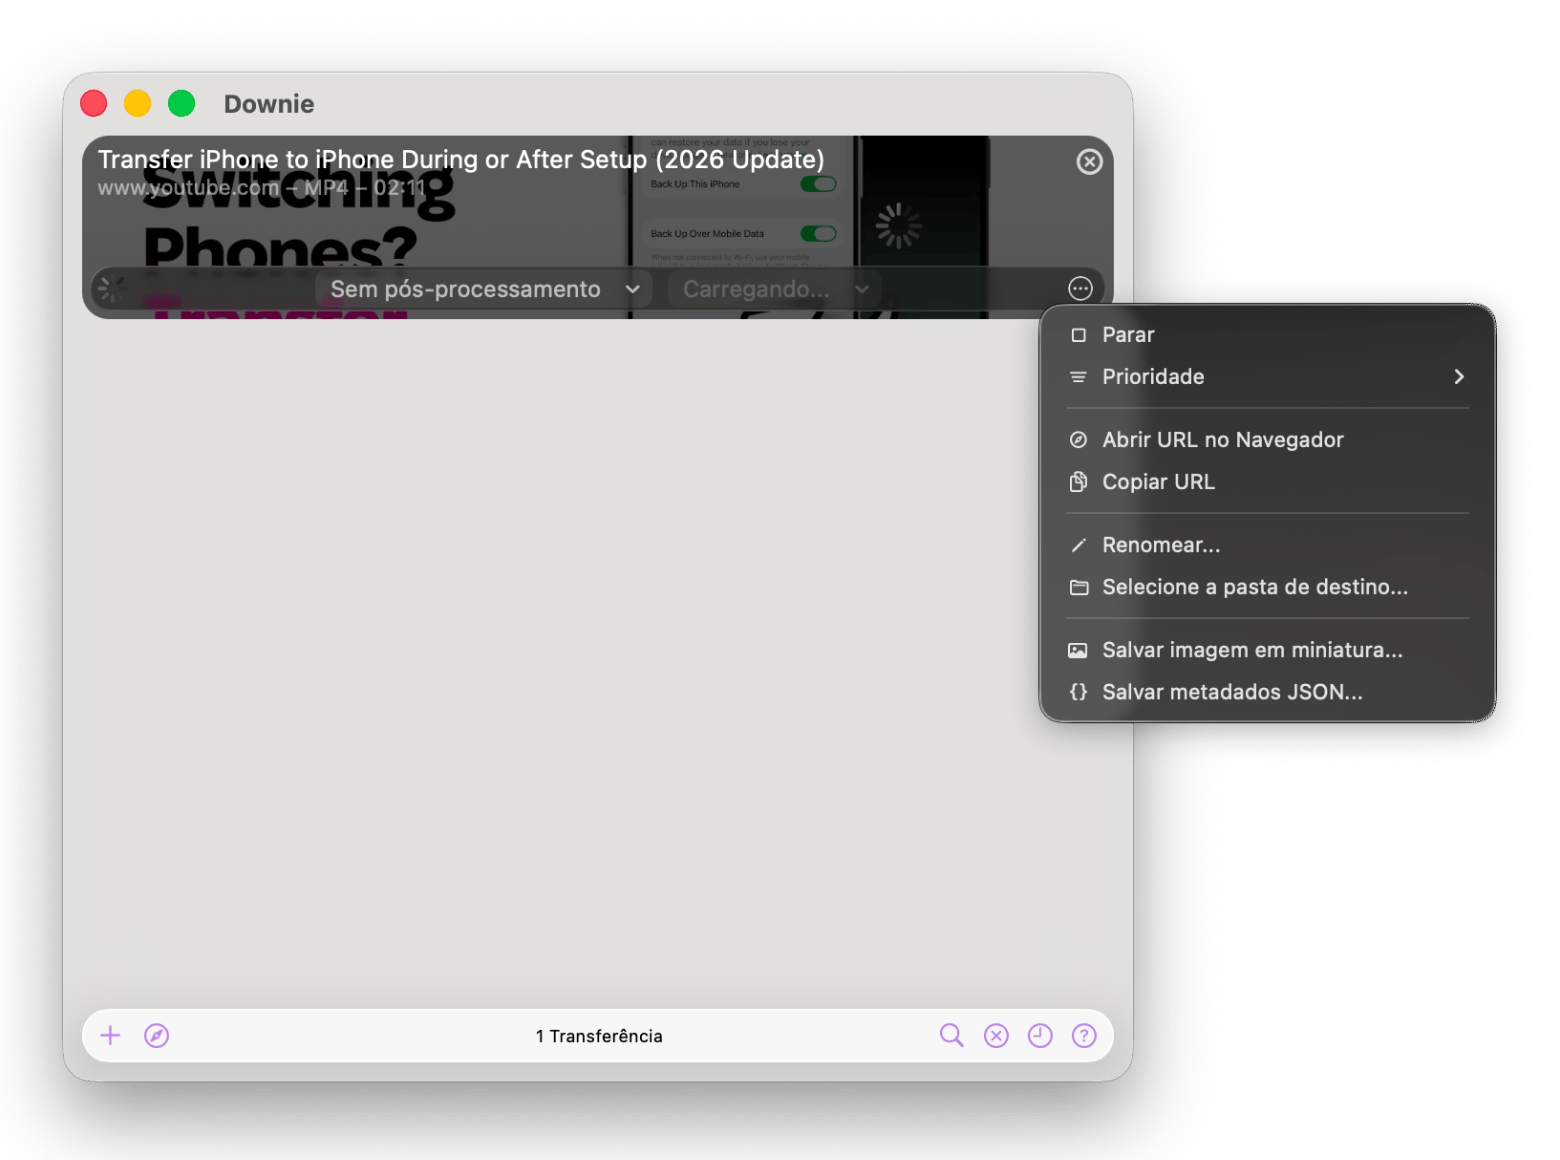Viewport: 1560px width, 1160px height.
Task: Open the help question mark icon
Action: pyautogui.click(x=1084, y=1036)
